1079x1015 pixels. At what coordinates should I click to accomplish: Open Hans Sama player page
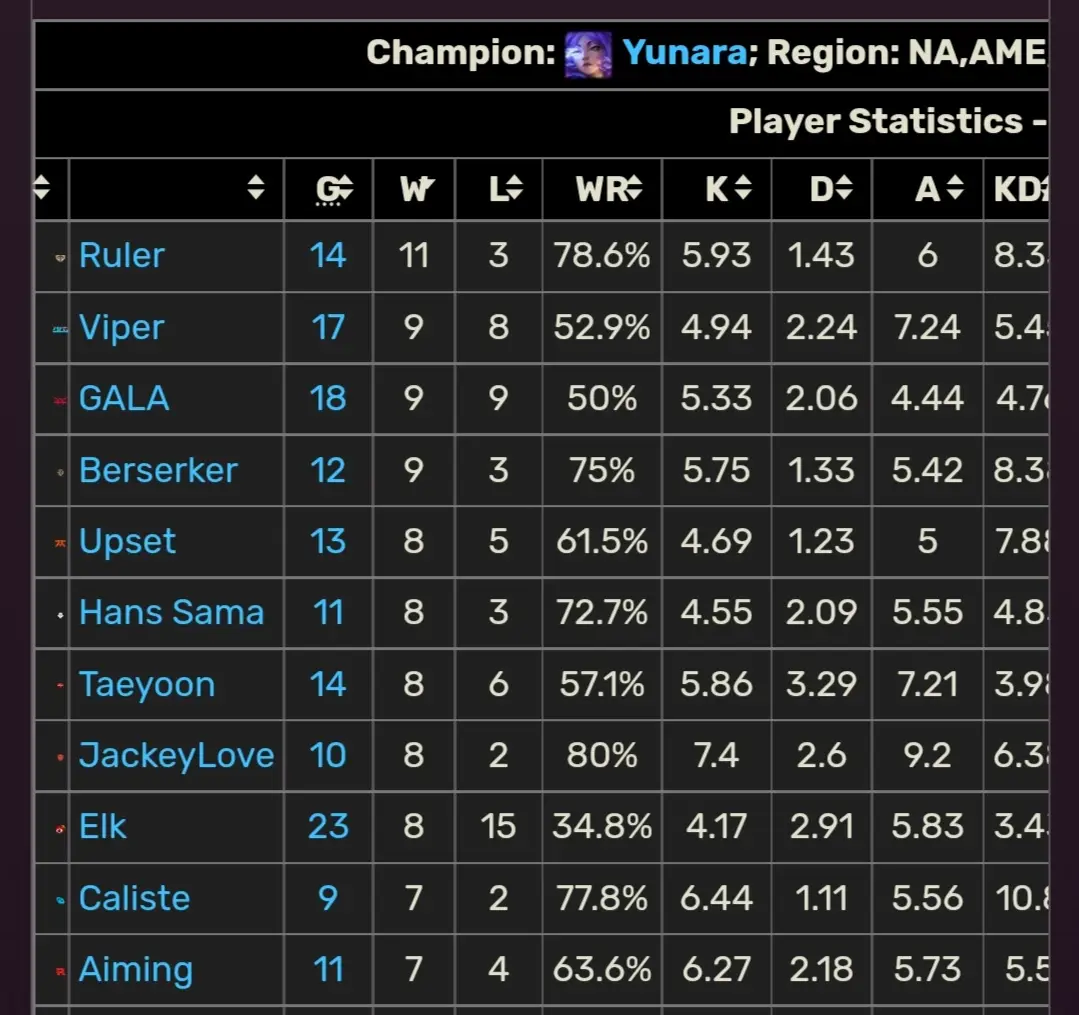172,612
